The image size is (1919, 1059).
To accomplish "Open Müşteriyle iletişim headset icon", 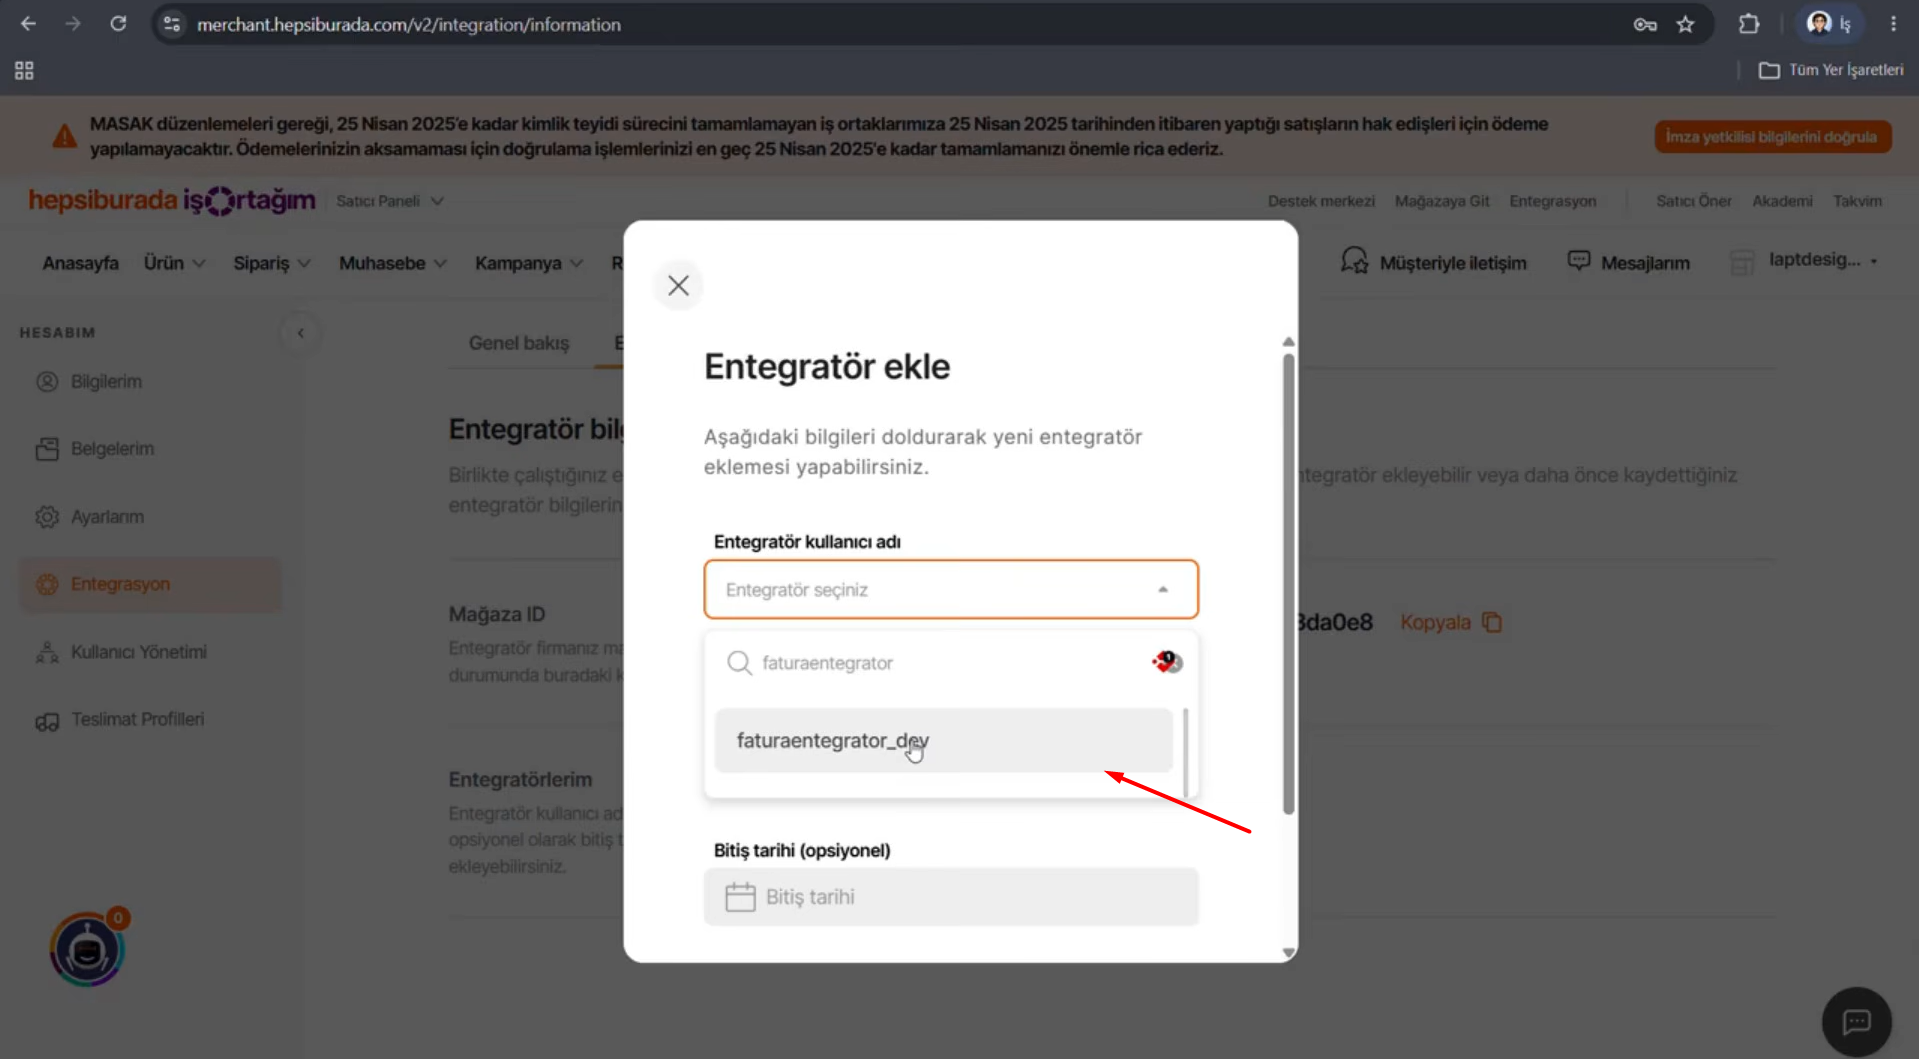I will [1354, 261].
